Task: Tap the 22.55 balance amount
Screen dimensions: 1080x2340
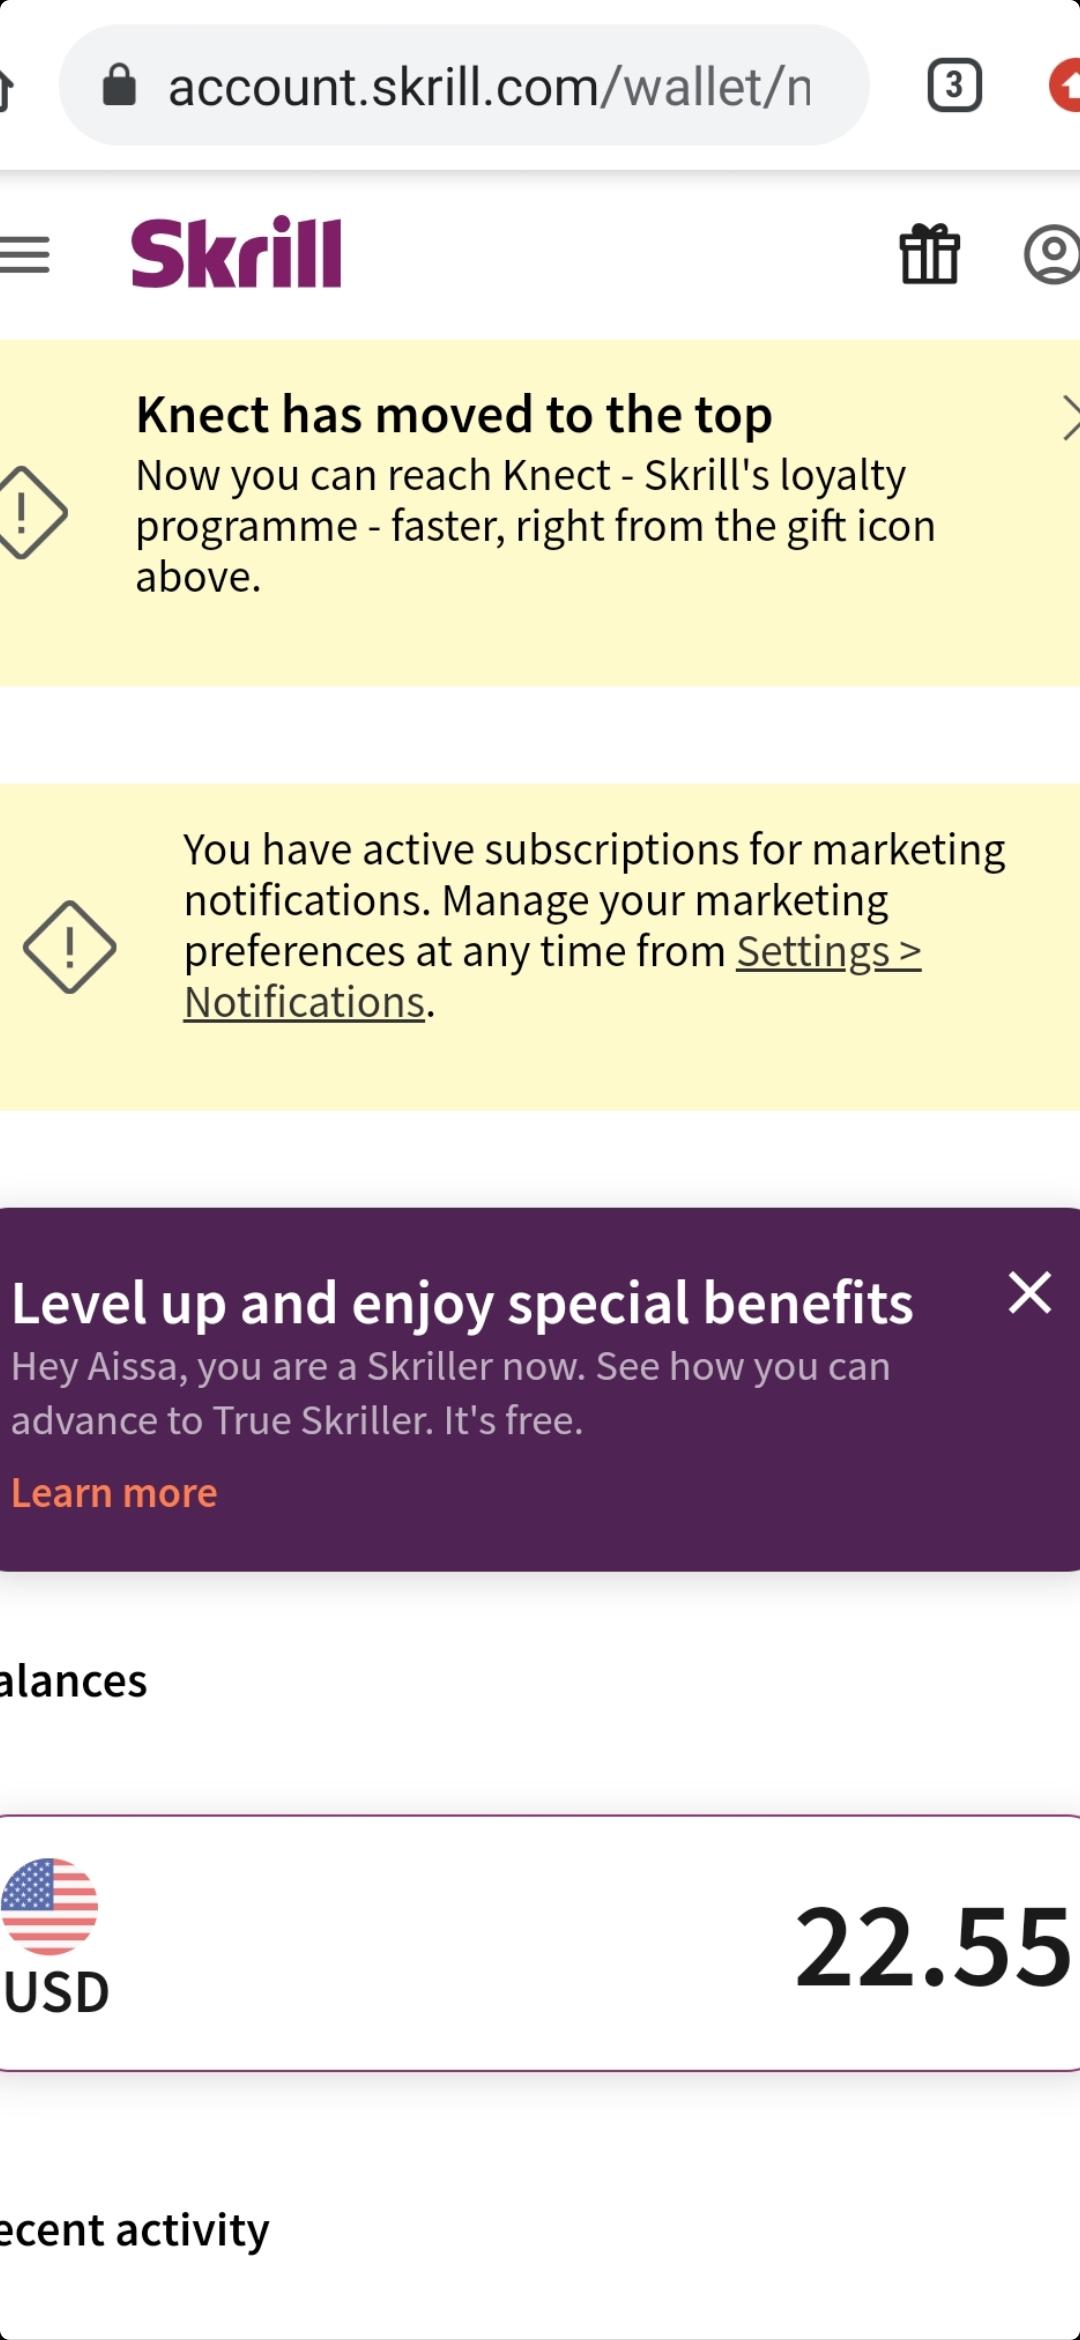Action: (932, 1946)
